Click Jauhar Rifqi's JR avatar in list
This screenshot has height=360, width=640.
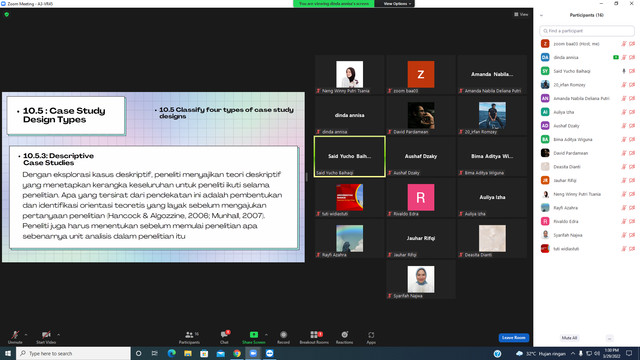tap(545, 180)
